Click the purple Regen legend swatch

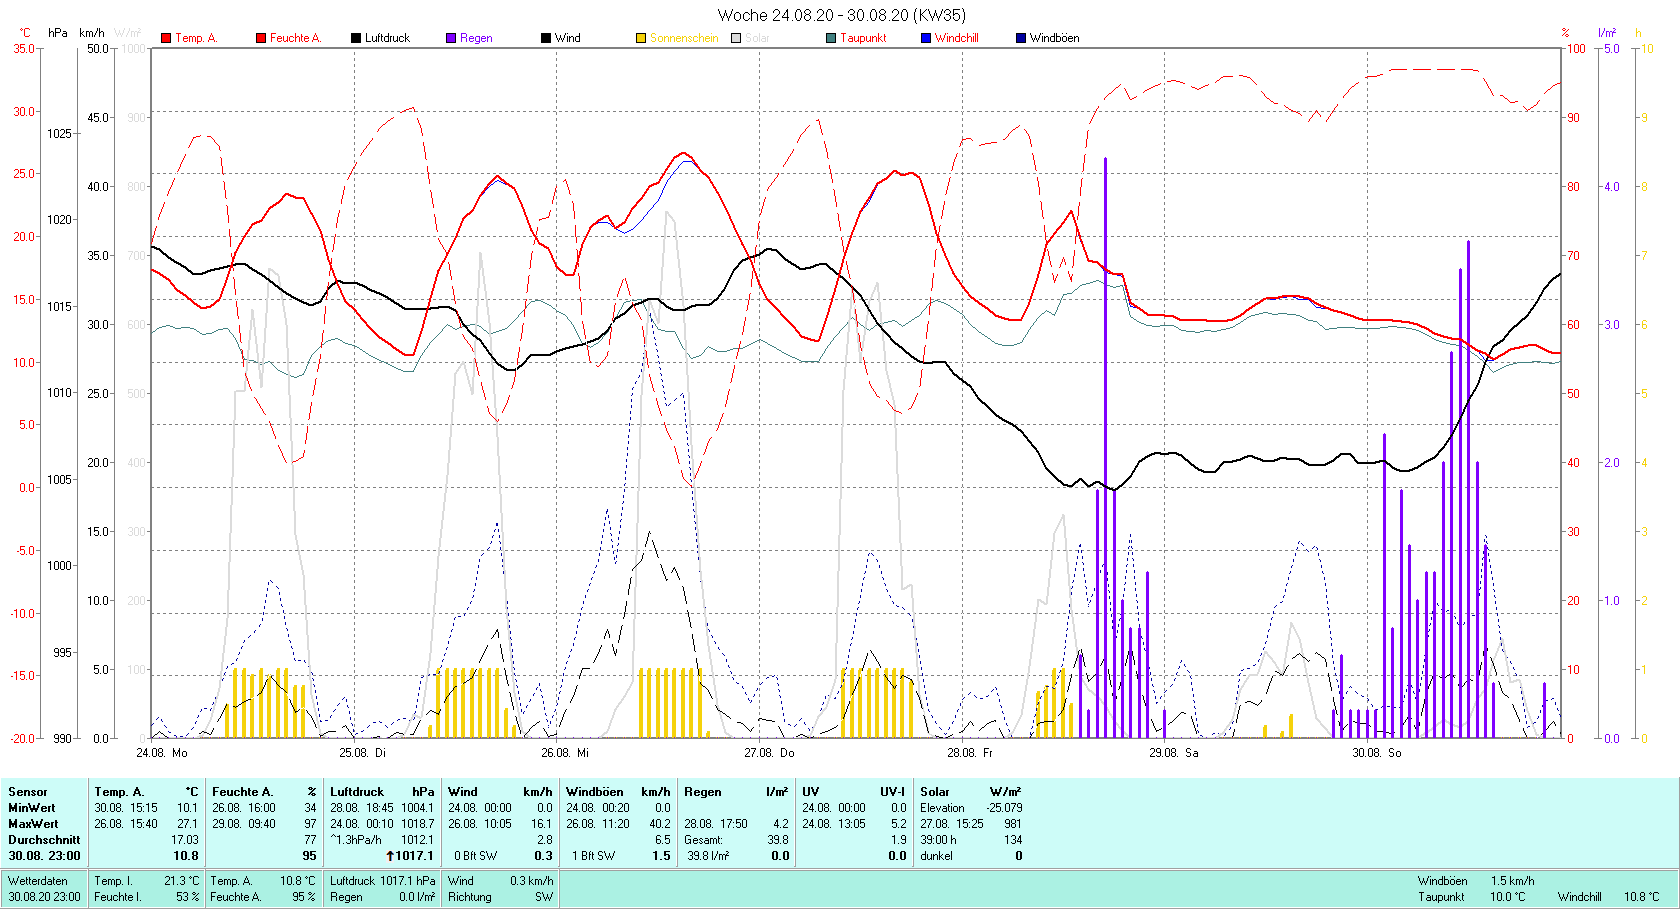point(451,38)
